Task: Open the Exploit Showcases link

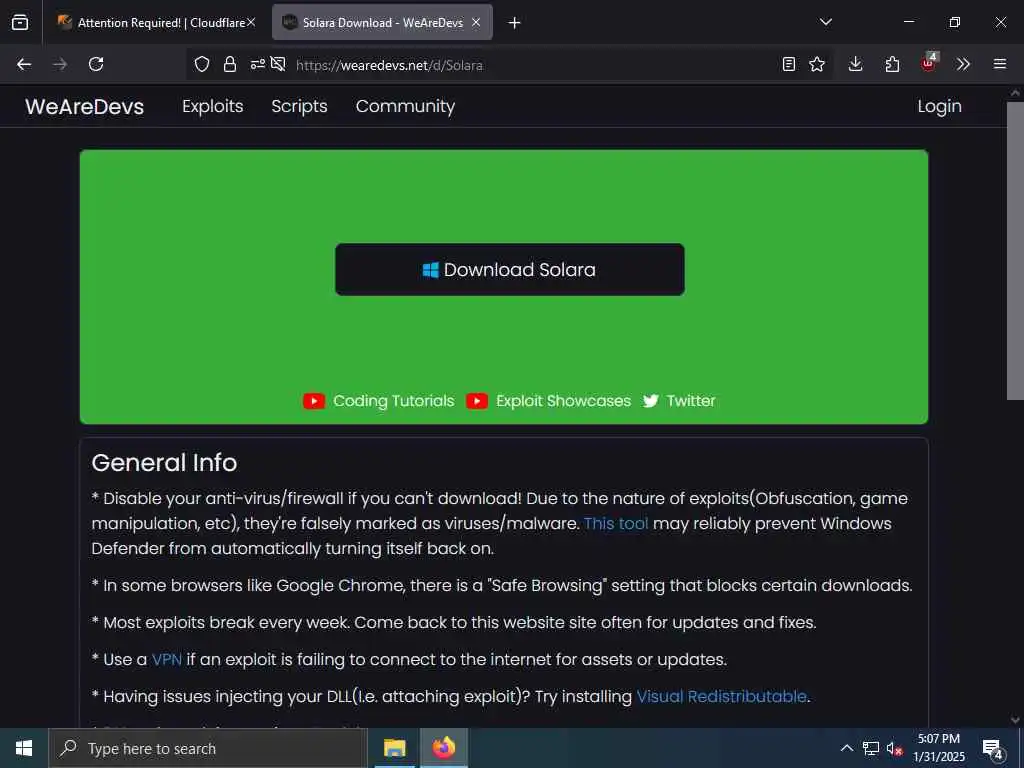Action: [564, 401]
